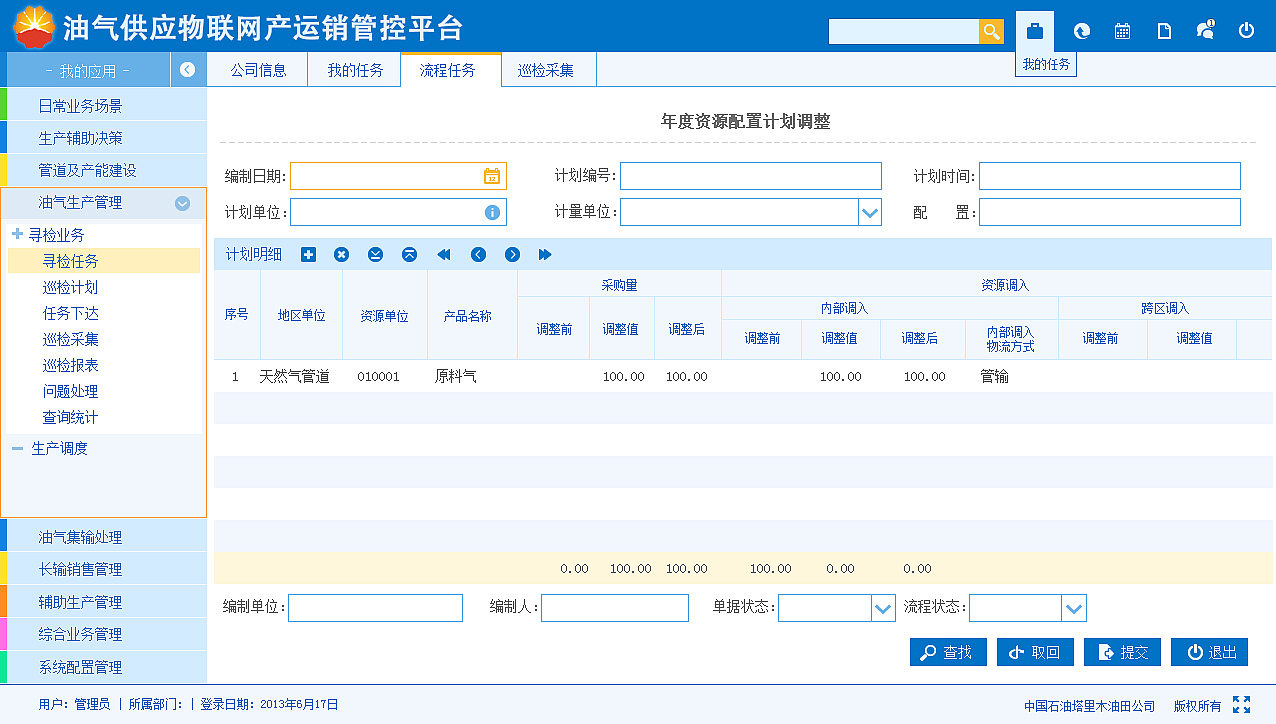This screenshot has width=1276, height=724.
Task: Open 长输销售管理 sidebar menu
Action: [x=104, y=569]
